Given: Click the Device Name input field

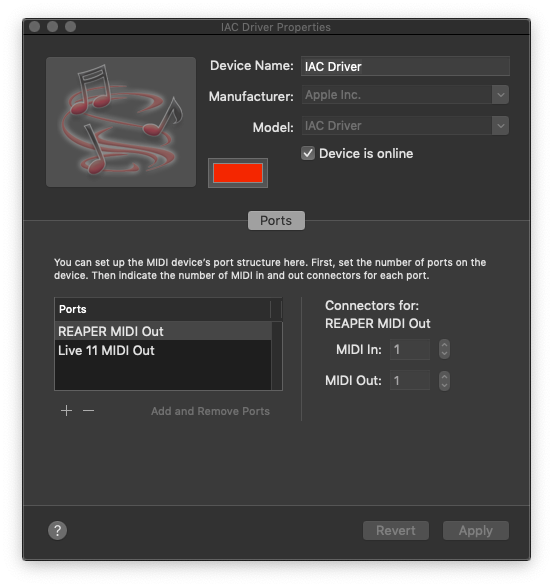Looking at the screenshot, I should [405, 66].
